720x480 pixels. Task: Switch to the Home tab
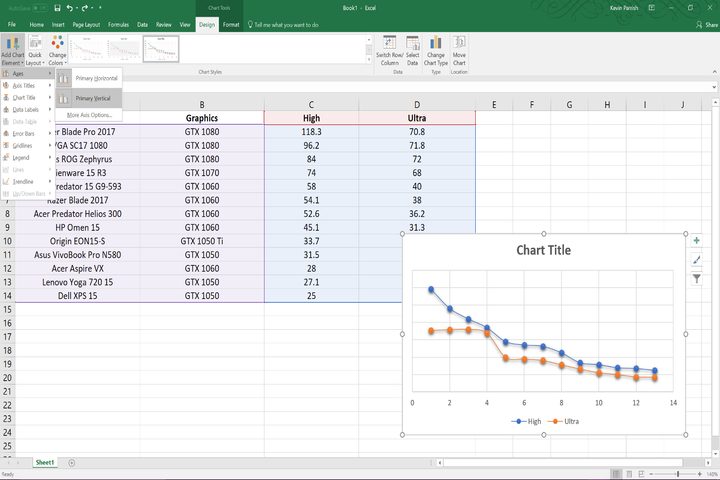pos(37,25)
